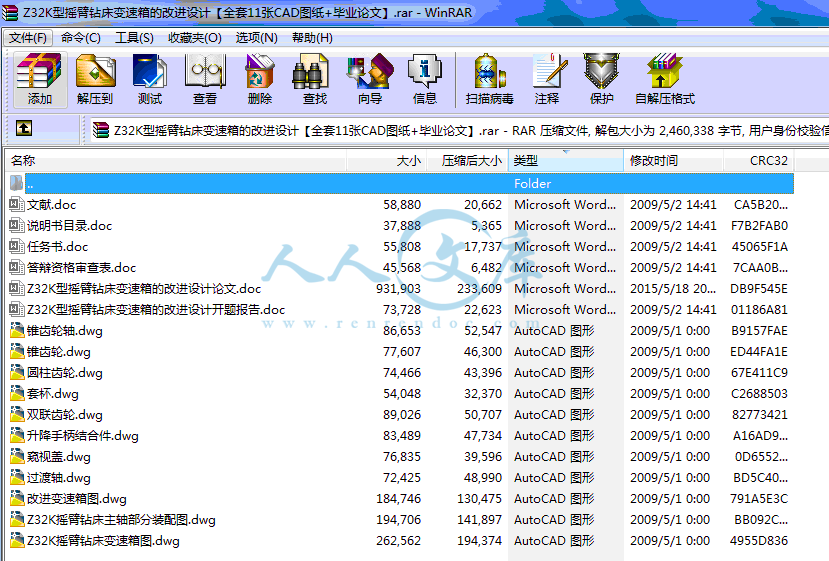Click the 测试 (Test) toolbar icon
Screen dimensions: 829x561
150,79
